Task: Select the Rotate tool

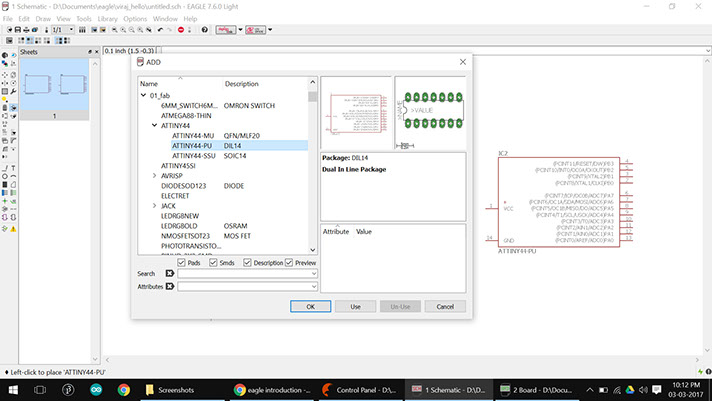Action: [13, 83]
